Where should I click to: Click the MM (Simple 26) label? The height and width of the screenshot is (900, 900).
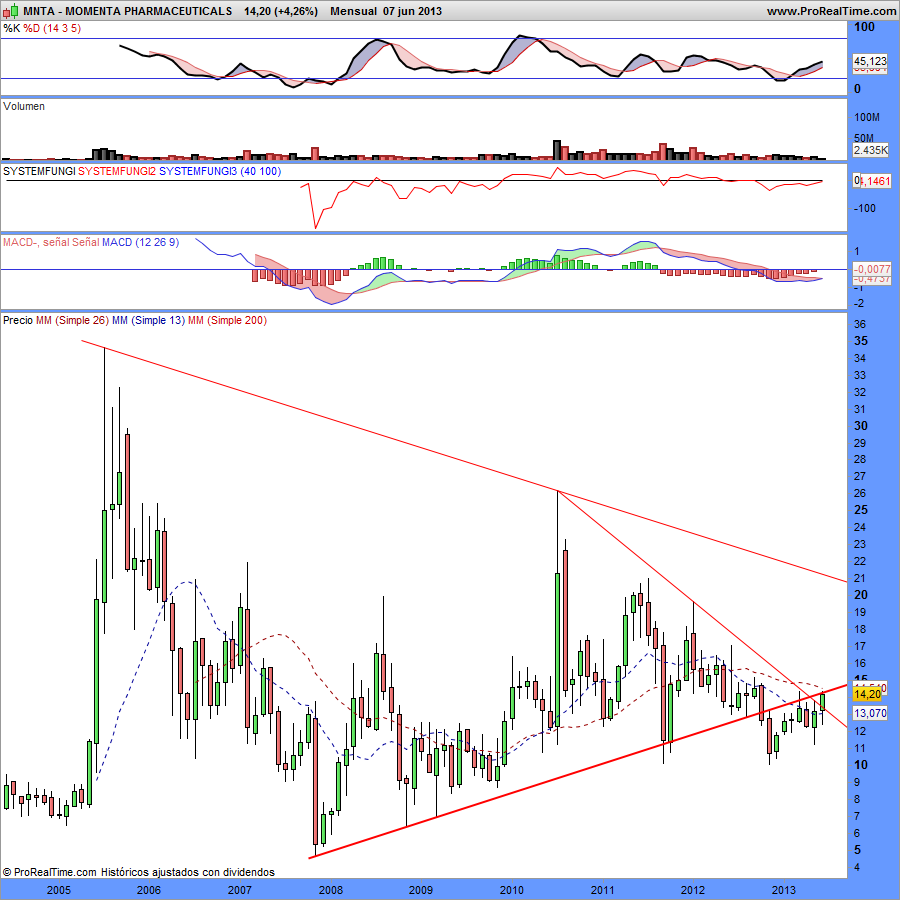tap(72, 320)
